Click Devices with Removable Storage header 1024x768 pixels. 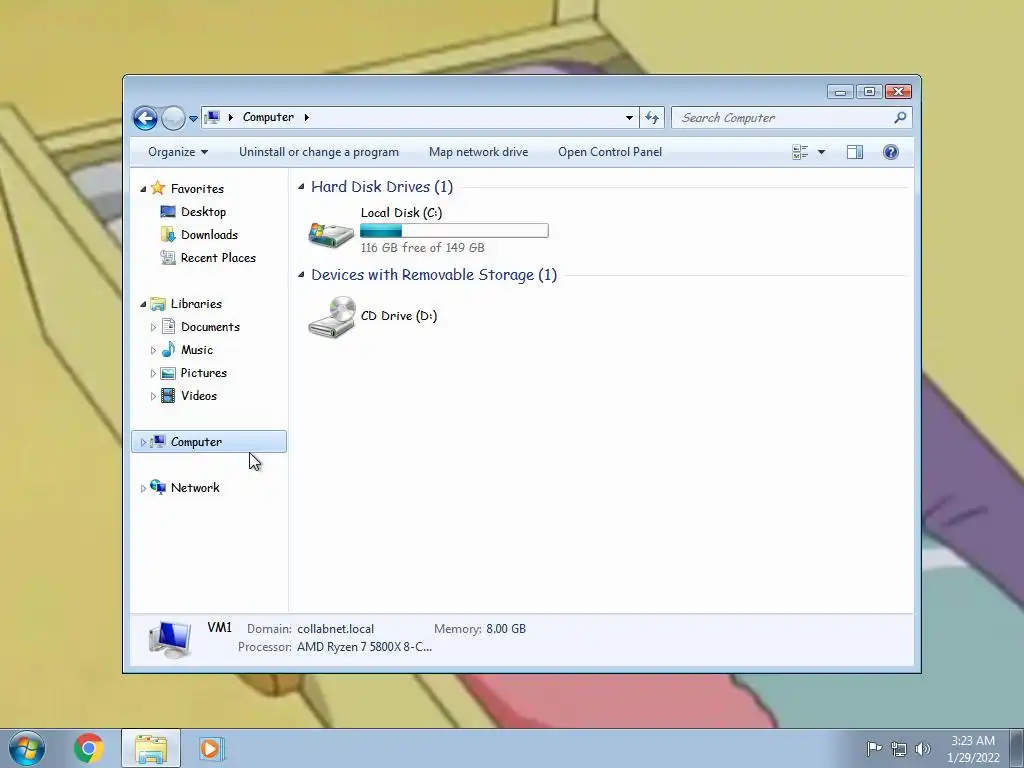[x=434, y=275]
